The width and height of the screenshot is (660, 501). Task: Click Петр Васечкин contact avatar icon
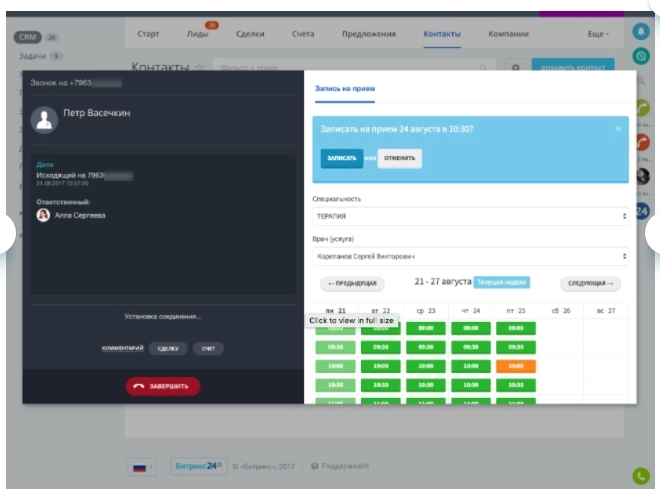tap(44, 120)
